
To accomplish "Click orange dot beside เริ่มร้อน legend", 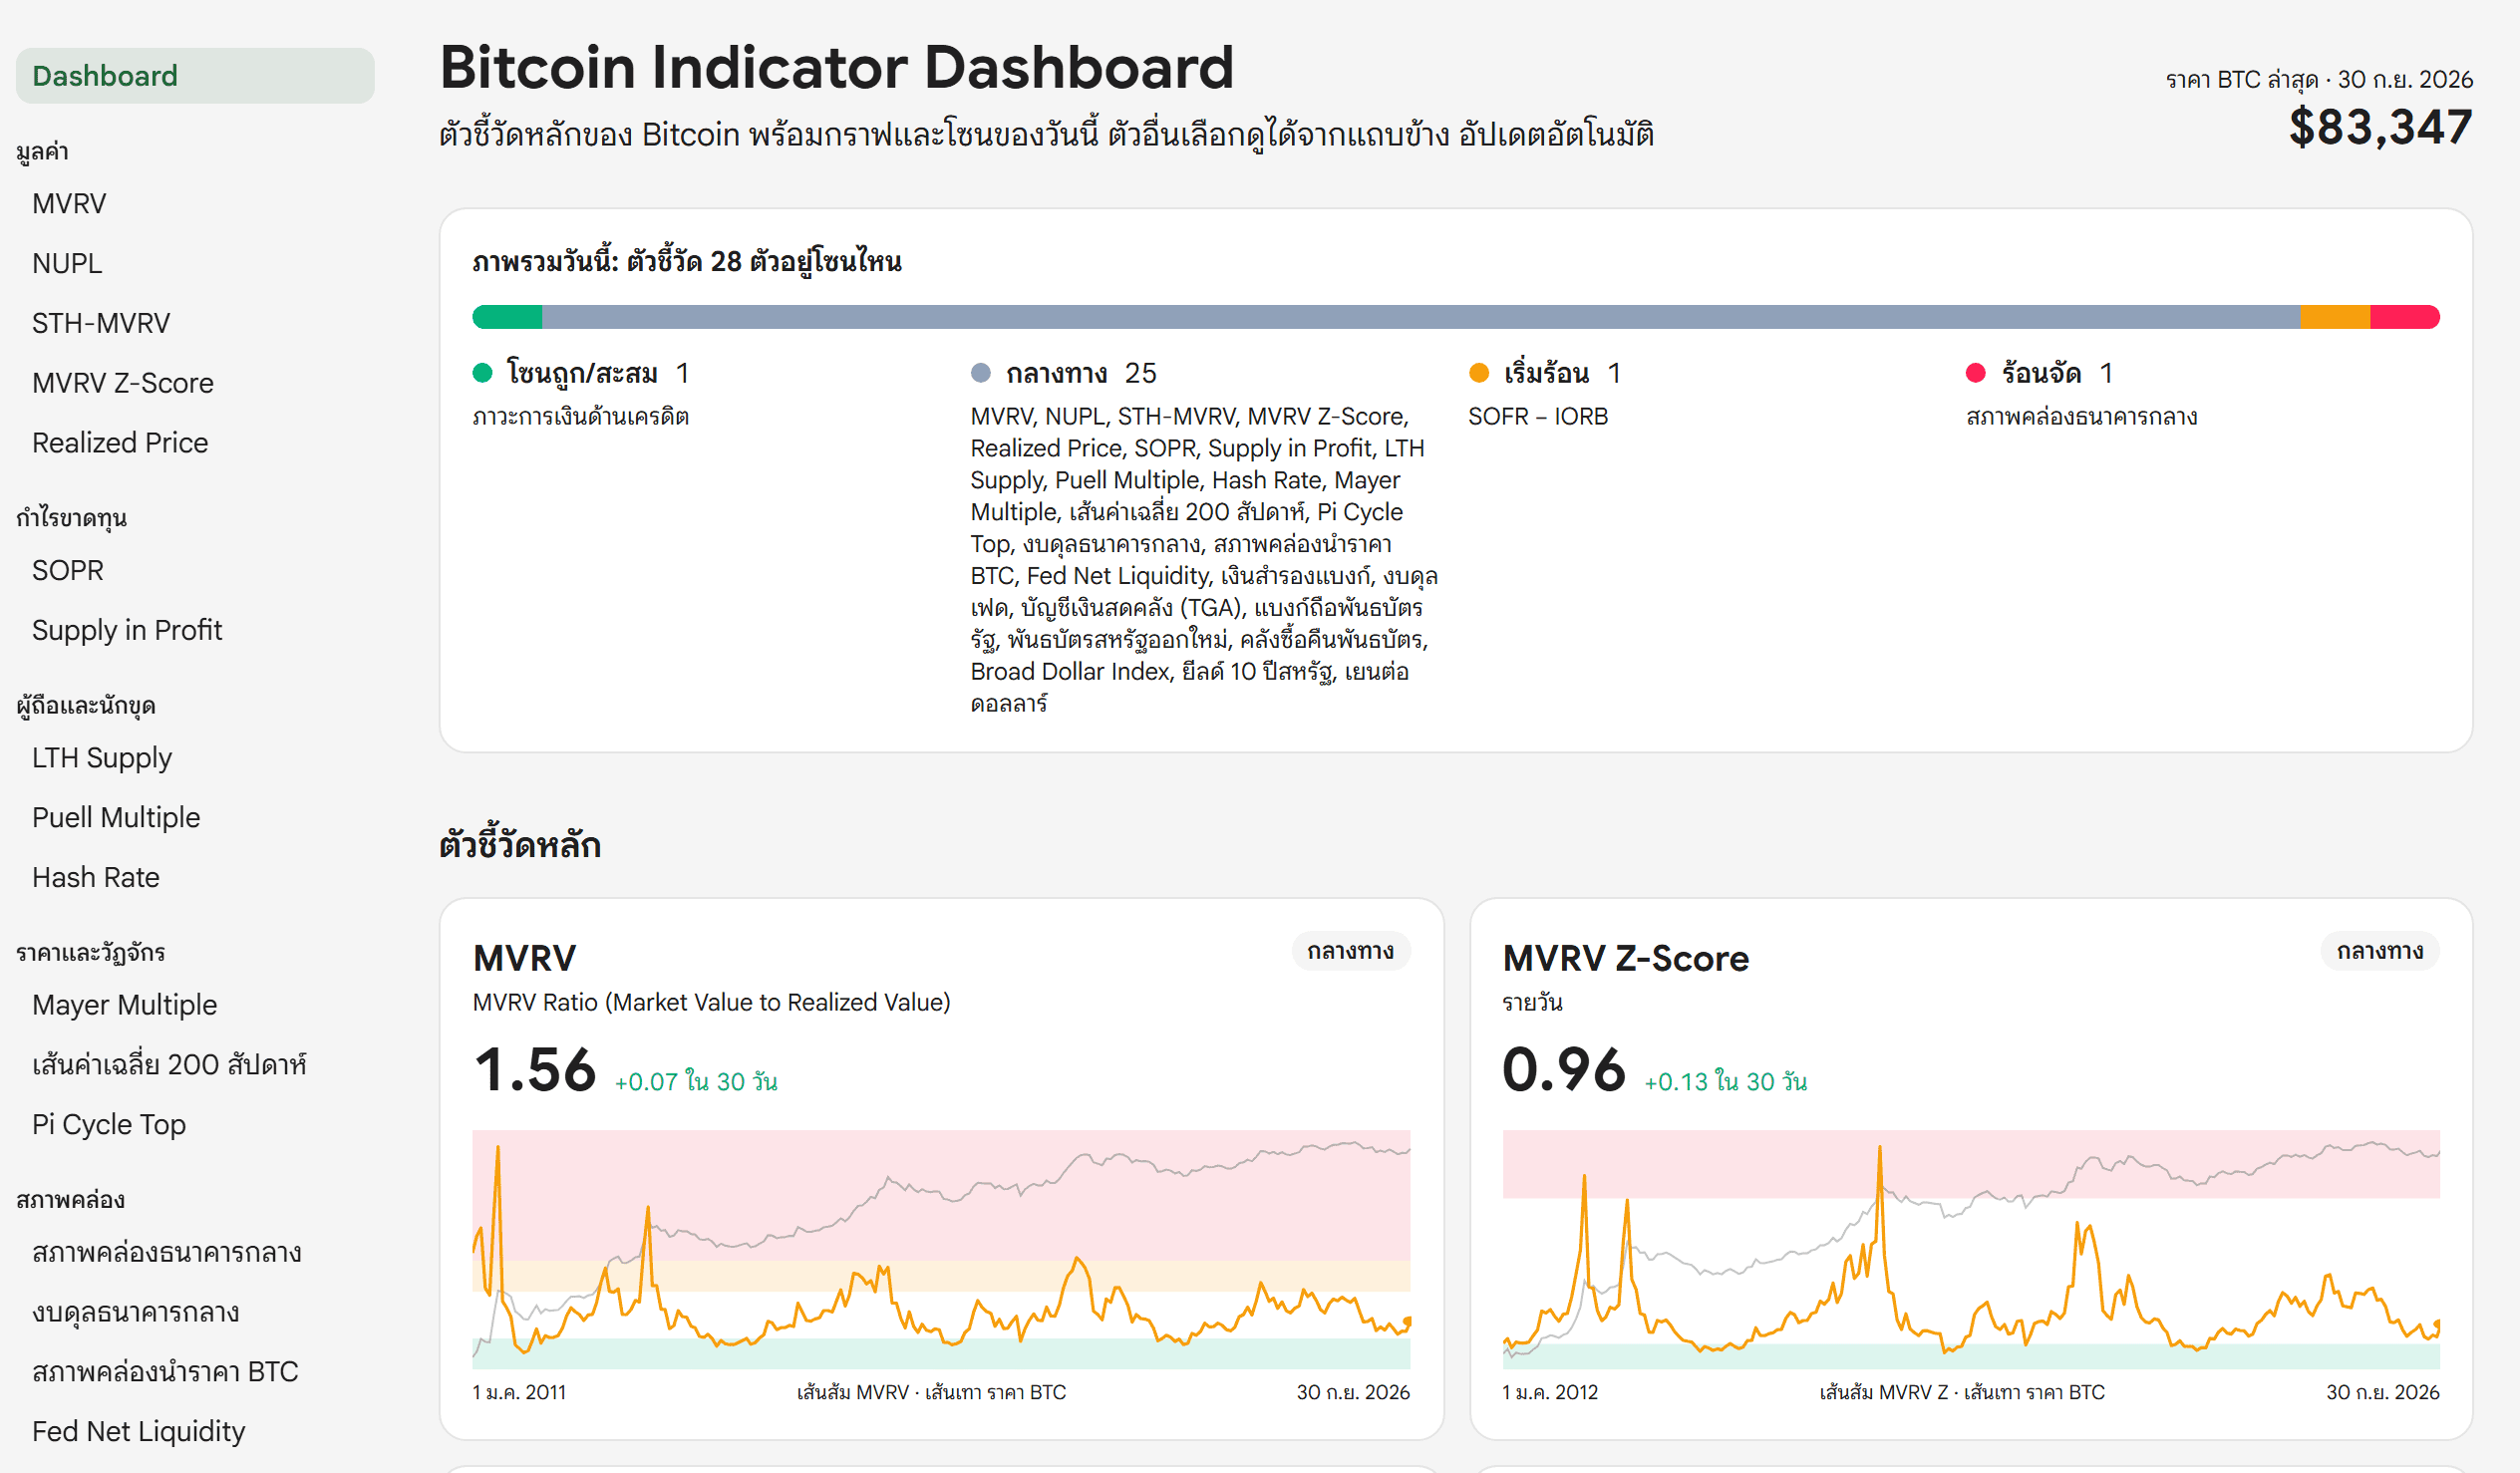I will click(1479, 373).
